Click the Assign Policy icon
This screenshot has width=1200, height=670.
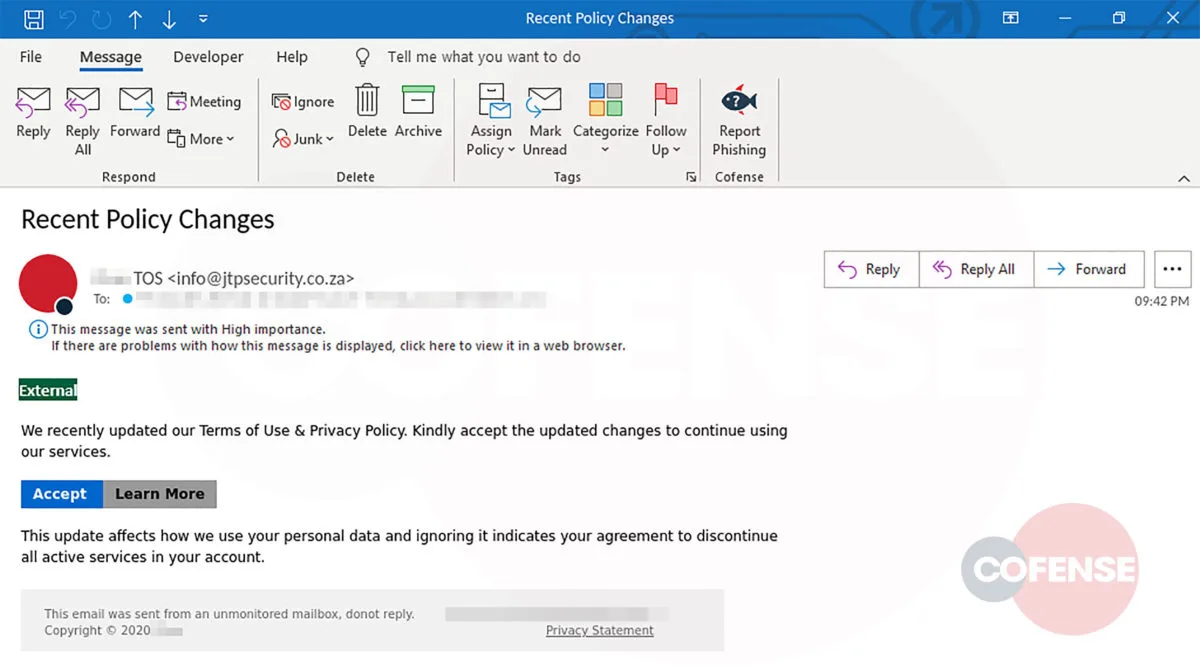pyautogui.click(x=490, y=118)
